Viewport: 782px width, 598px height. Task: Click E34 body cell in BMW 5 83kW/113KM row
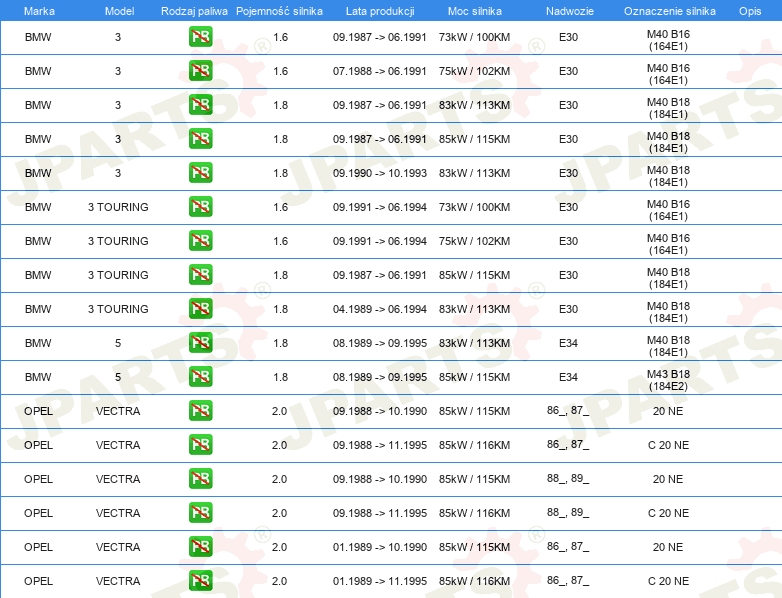pyautogui.click(x=568, y=343)
